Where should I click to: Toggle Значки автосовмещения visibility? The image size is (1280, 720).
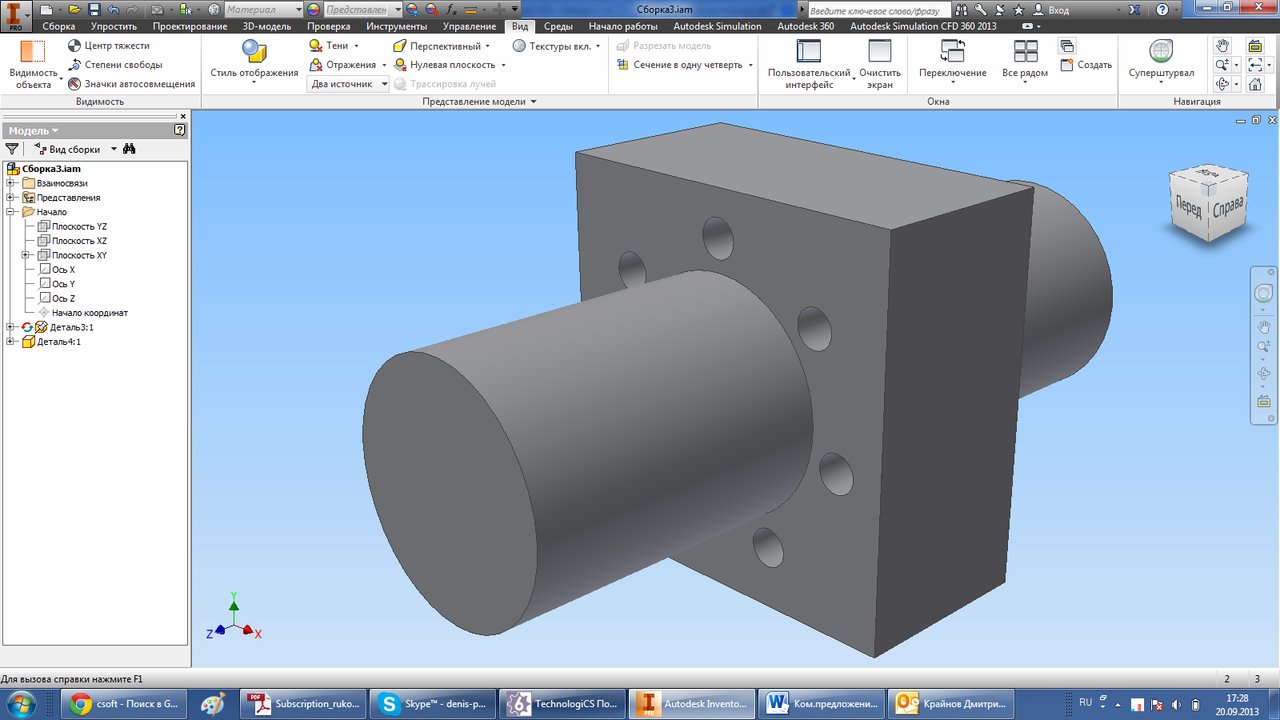(75, 84)
